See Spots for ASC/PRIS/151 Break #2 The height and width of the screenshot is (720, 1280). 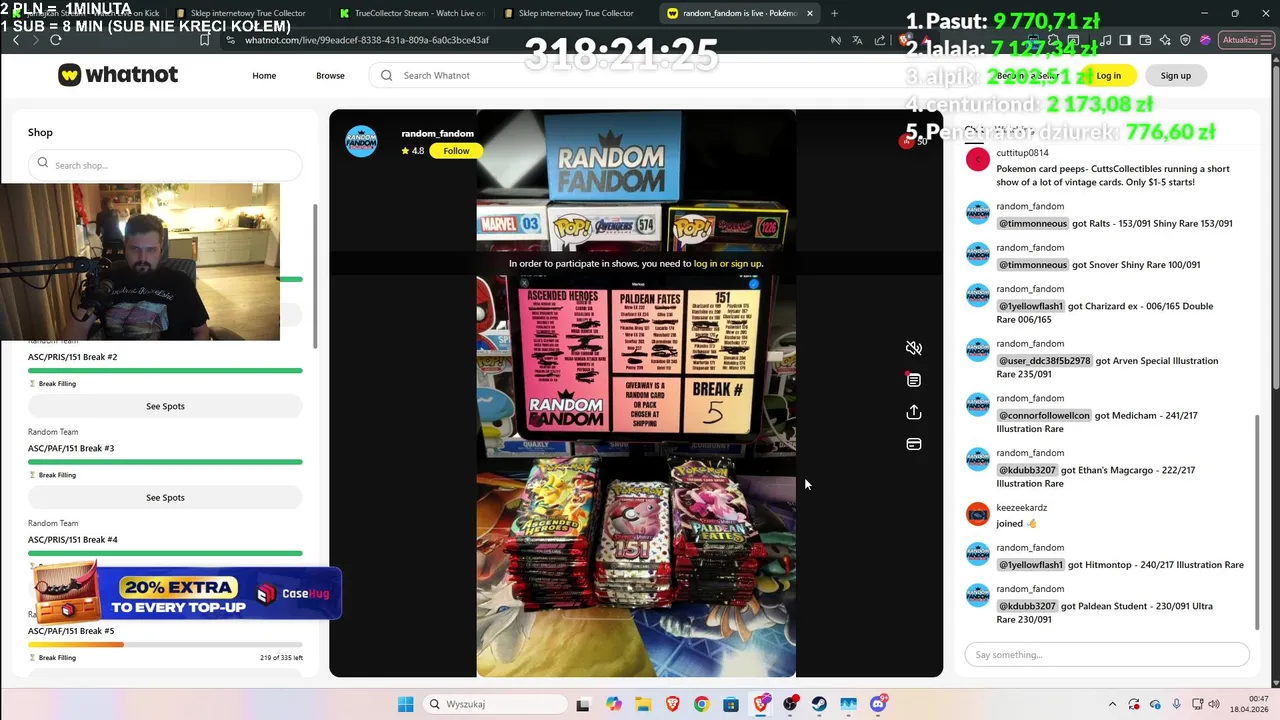tap(165, 406)
